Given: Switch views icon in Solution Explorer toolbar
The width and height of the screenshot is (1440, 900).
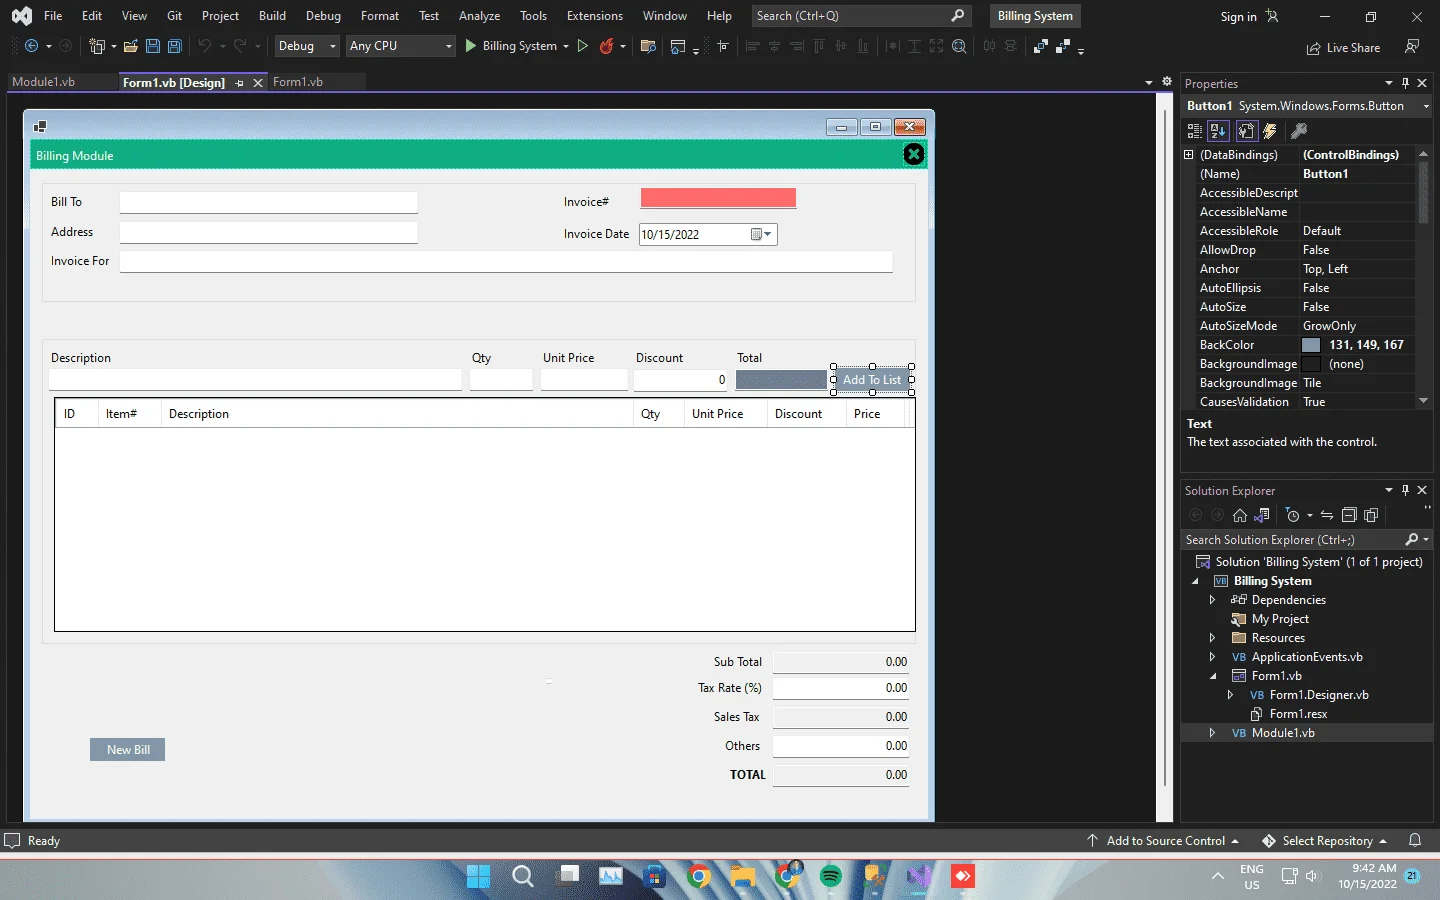Looking at the screenshot, I should [1262, 516].
